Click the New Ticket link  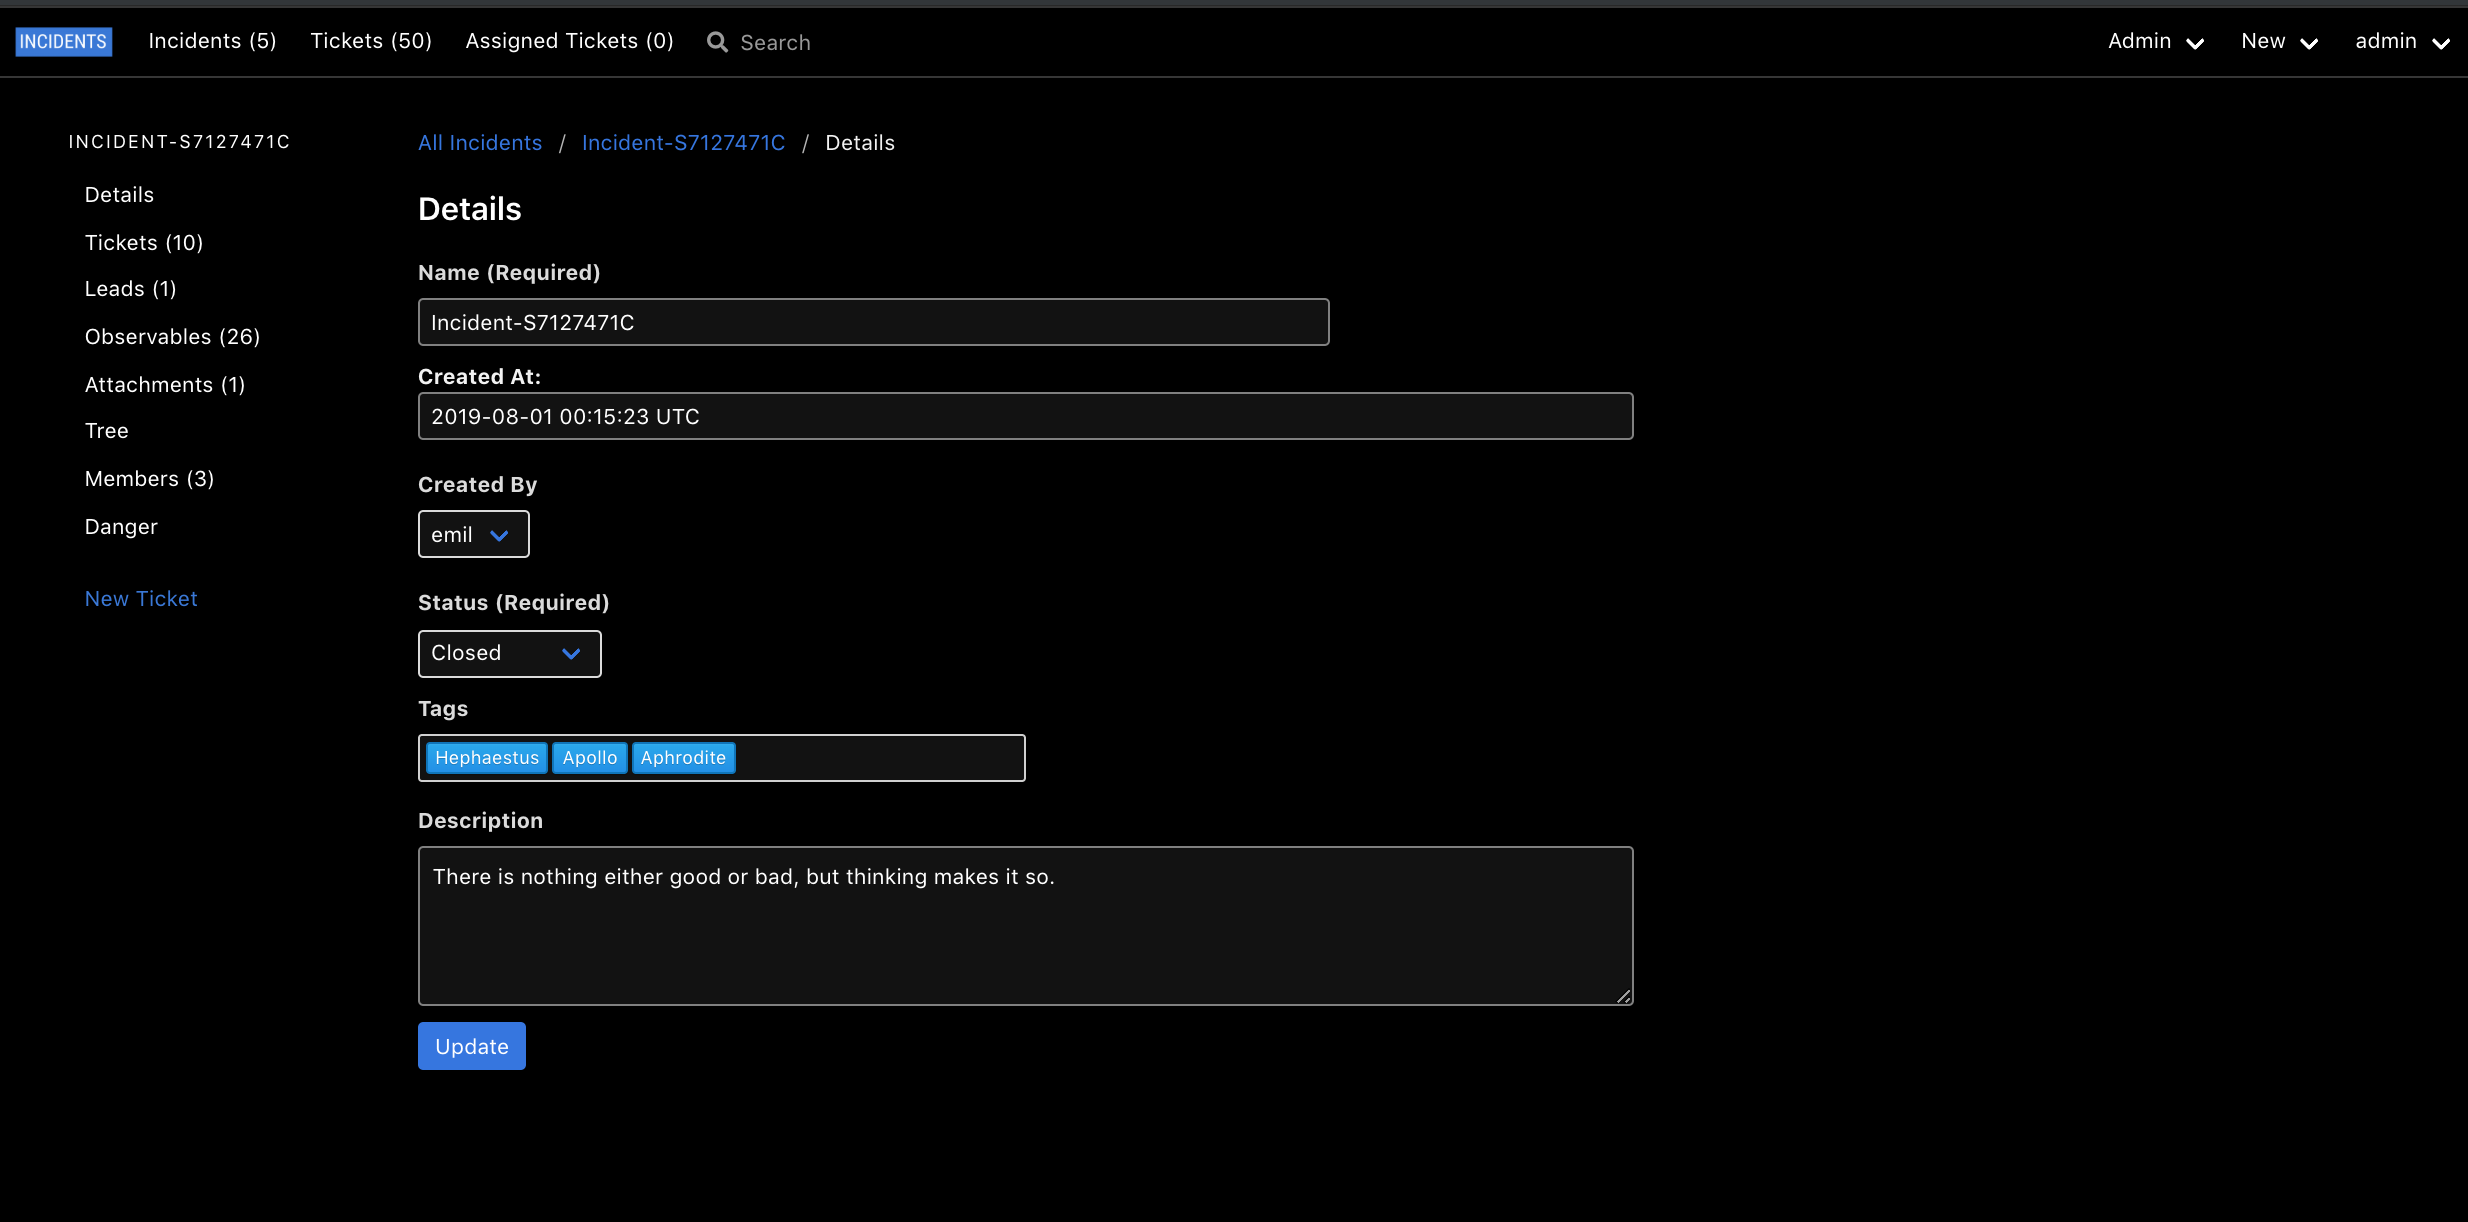141,599
